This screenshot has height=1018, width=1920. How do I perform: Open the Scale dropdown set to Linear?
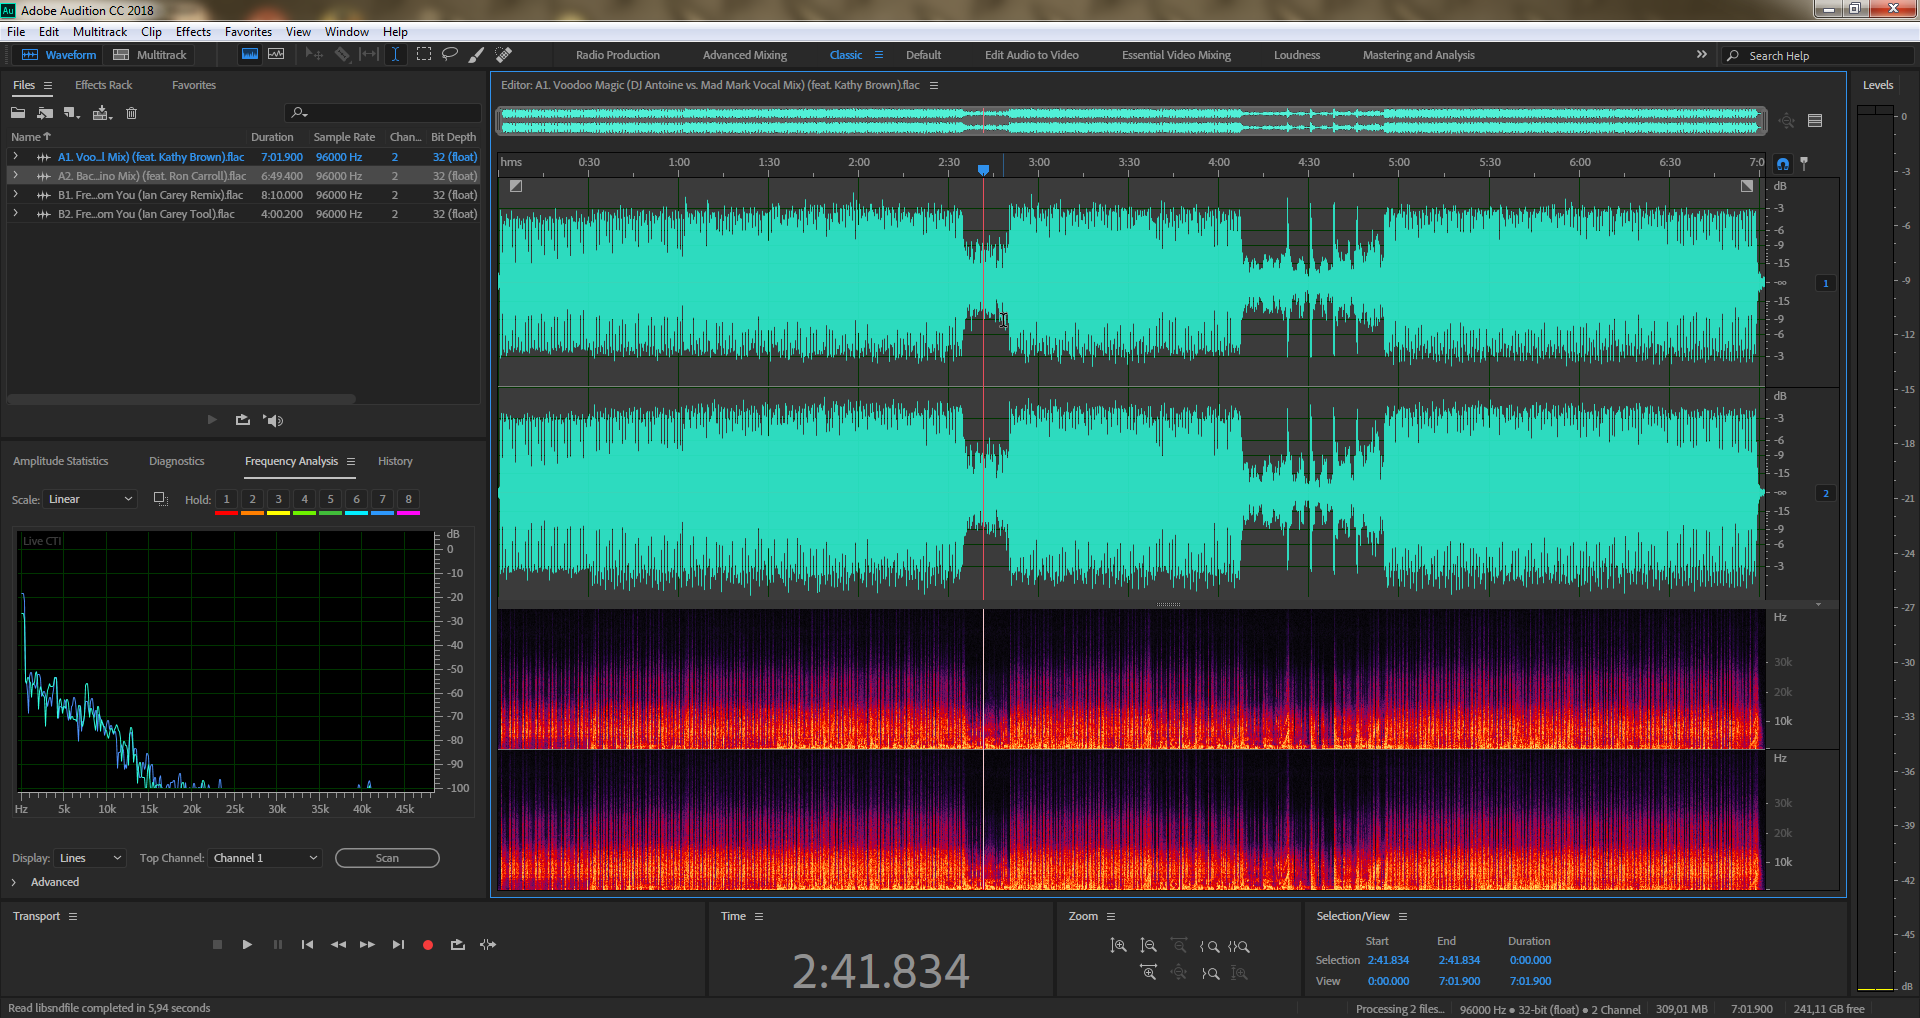tap(90, 499)
